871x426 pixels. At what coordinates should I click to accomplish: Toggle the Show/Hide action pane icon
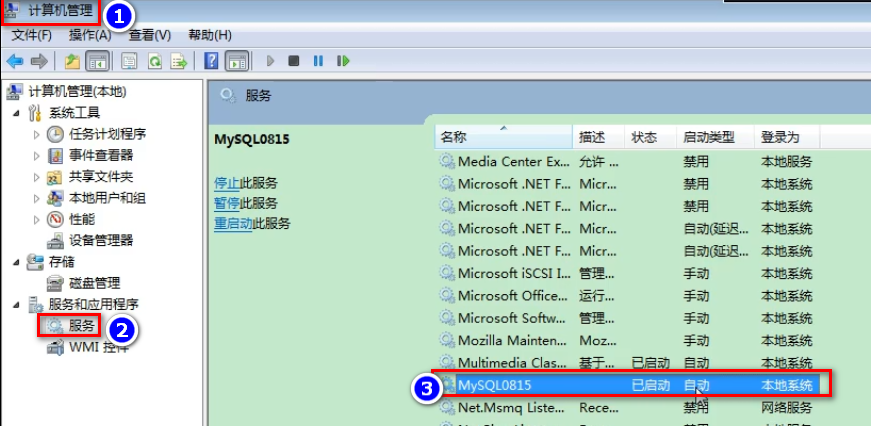pos(237,61)
